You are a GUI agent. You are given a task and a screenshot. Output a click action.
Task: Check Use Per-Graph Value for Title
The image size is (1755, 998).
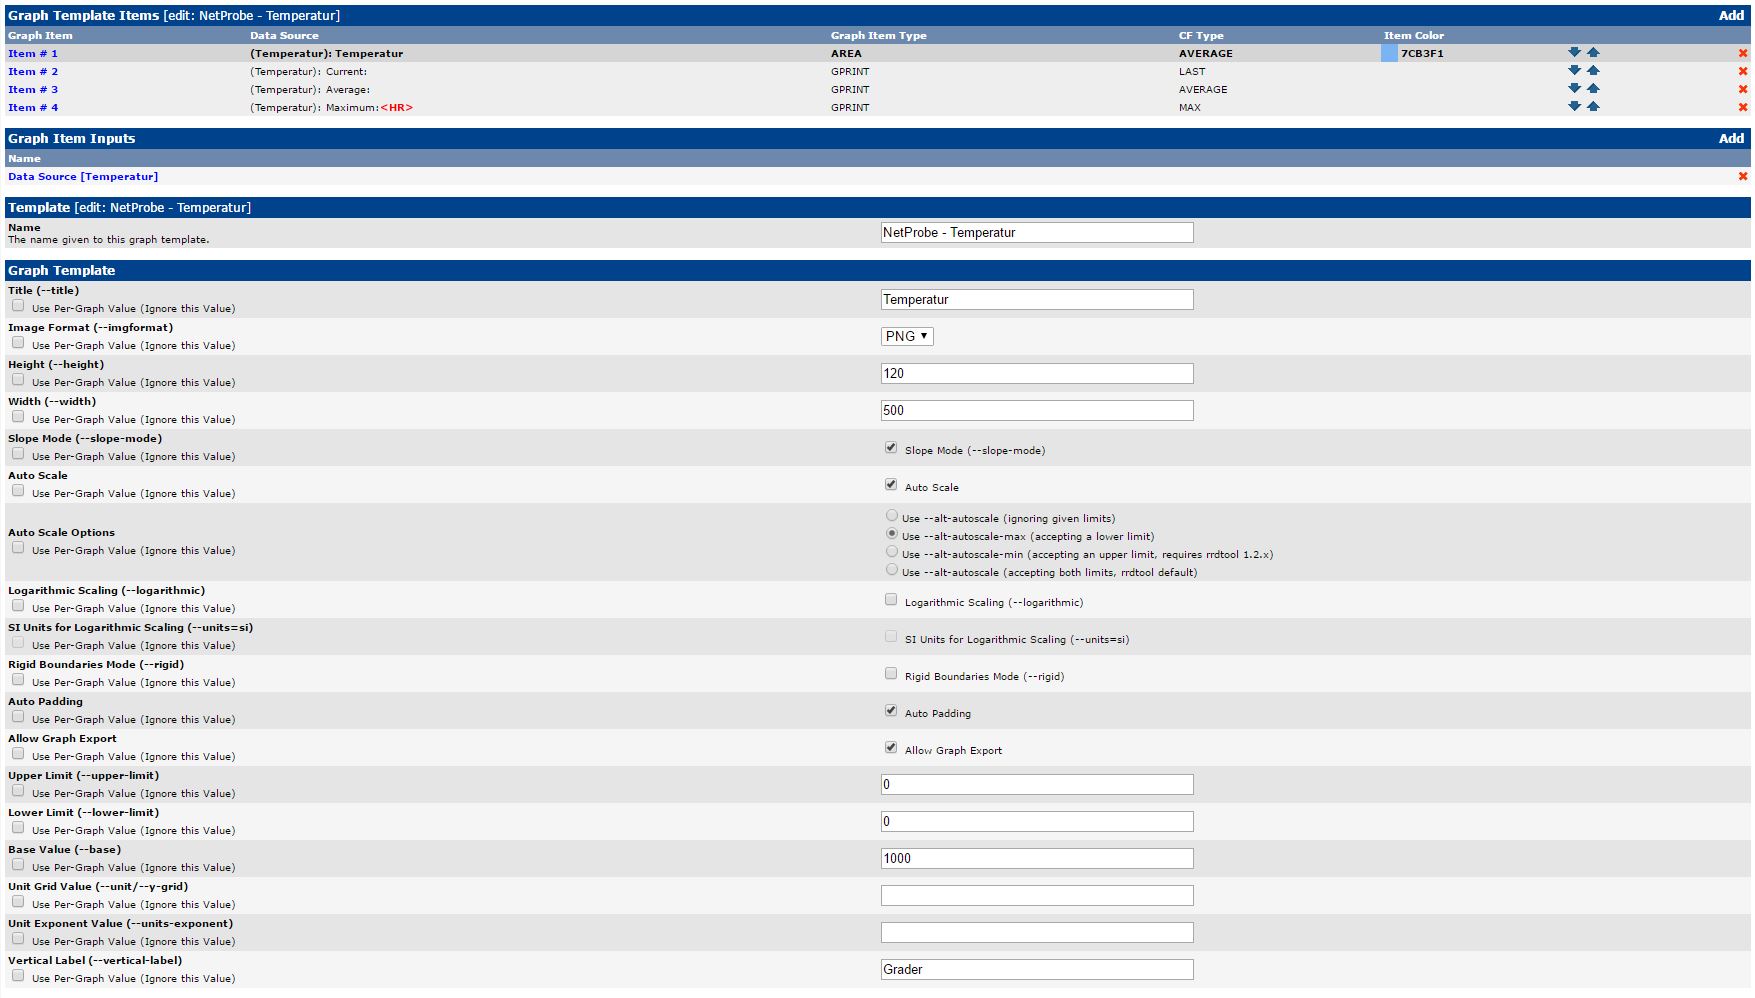click(18, 306)
